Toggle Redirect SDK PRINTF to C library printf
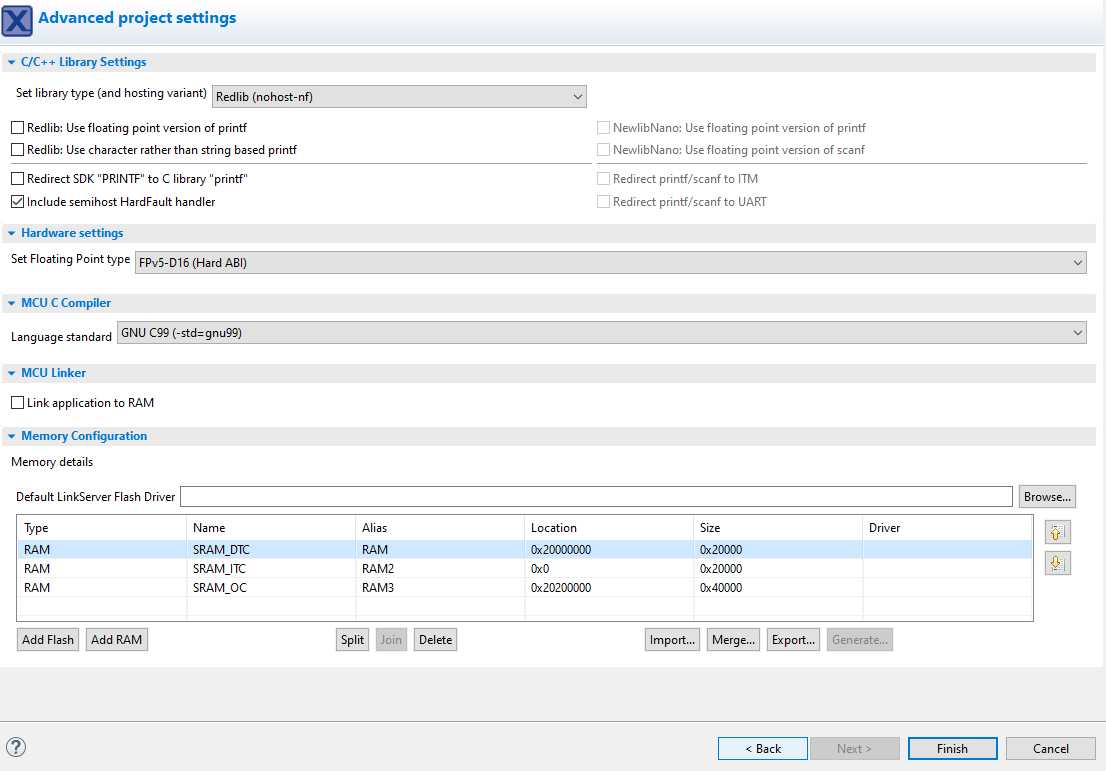 click(18, 179)
